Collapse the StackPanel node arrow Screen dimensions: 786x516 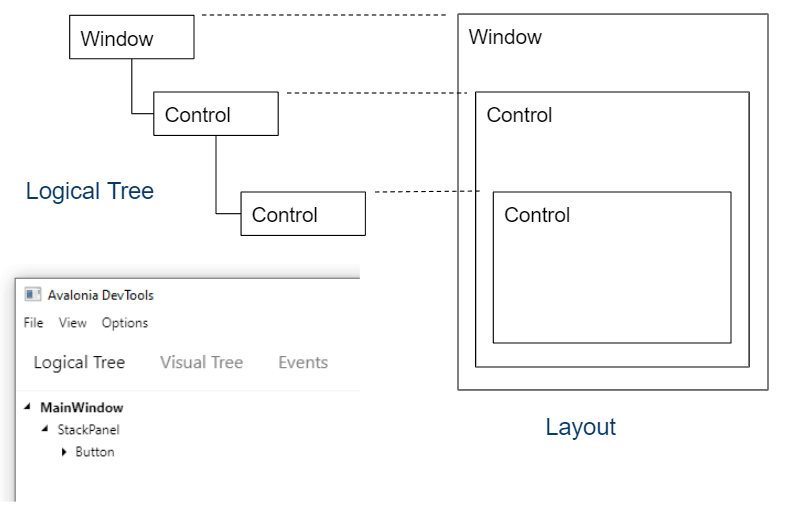(x=45, y=430)
